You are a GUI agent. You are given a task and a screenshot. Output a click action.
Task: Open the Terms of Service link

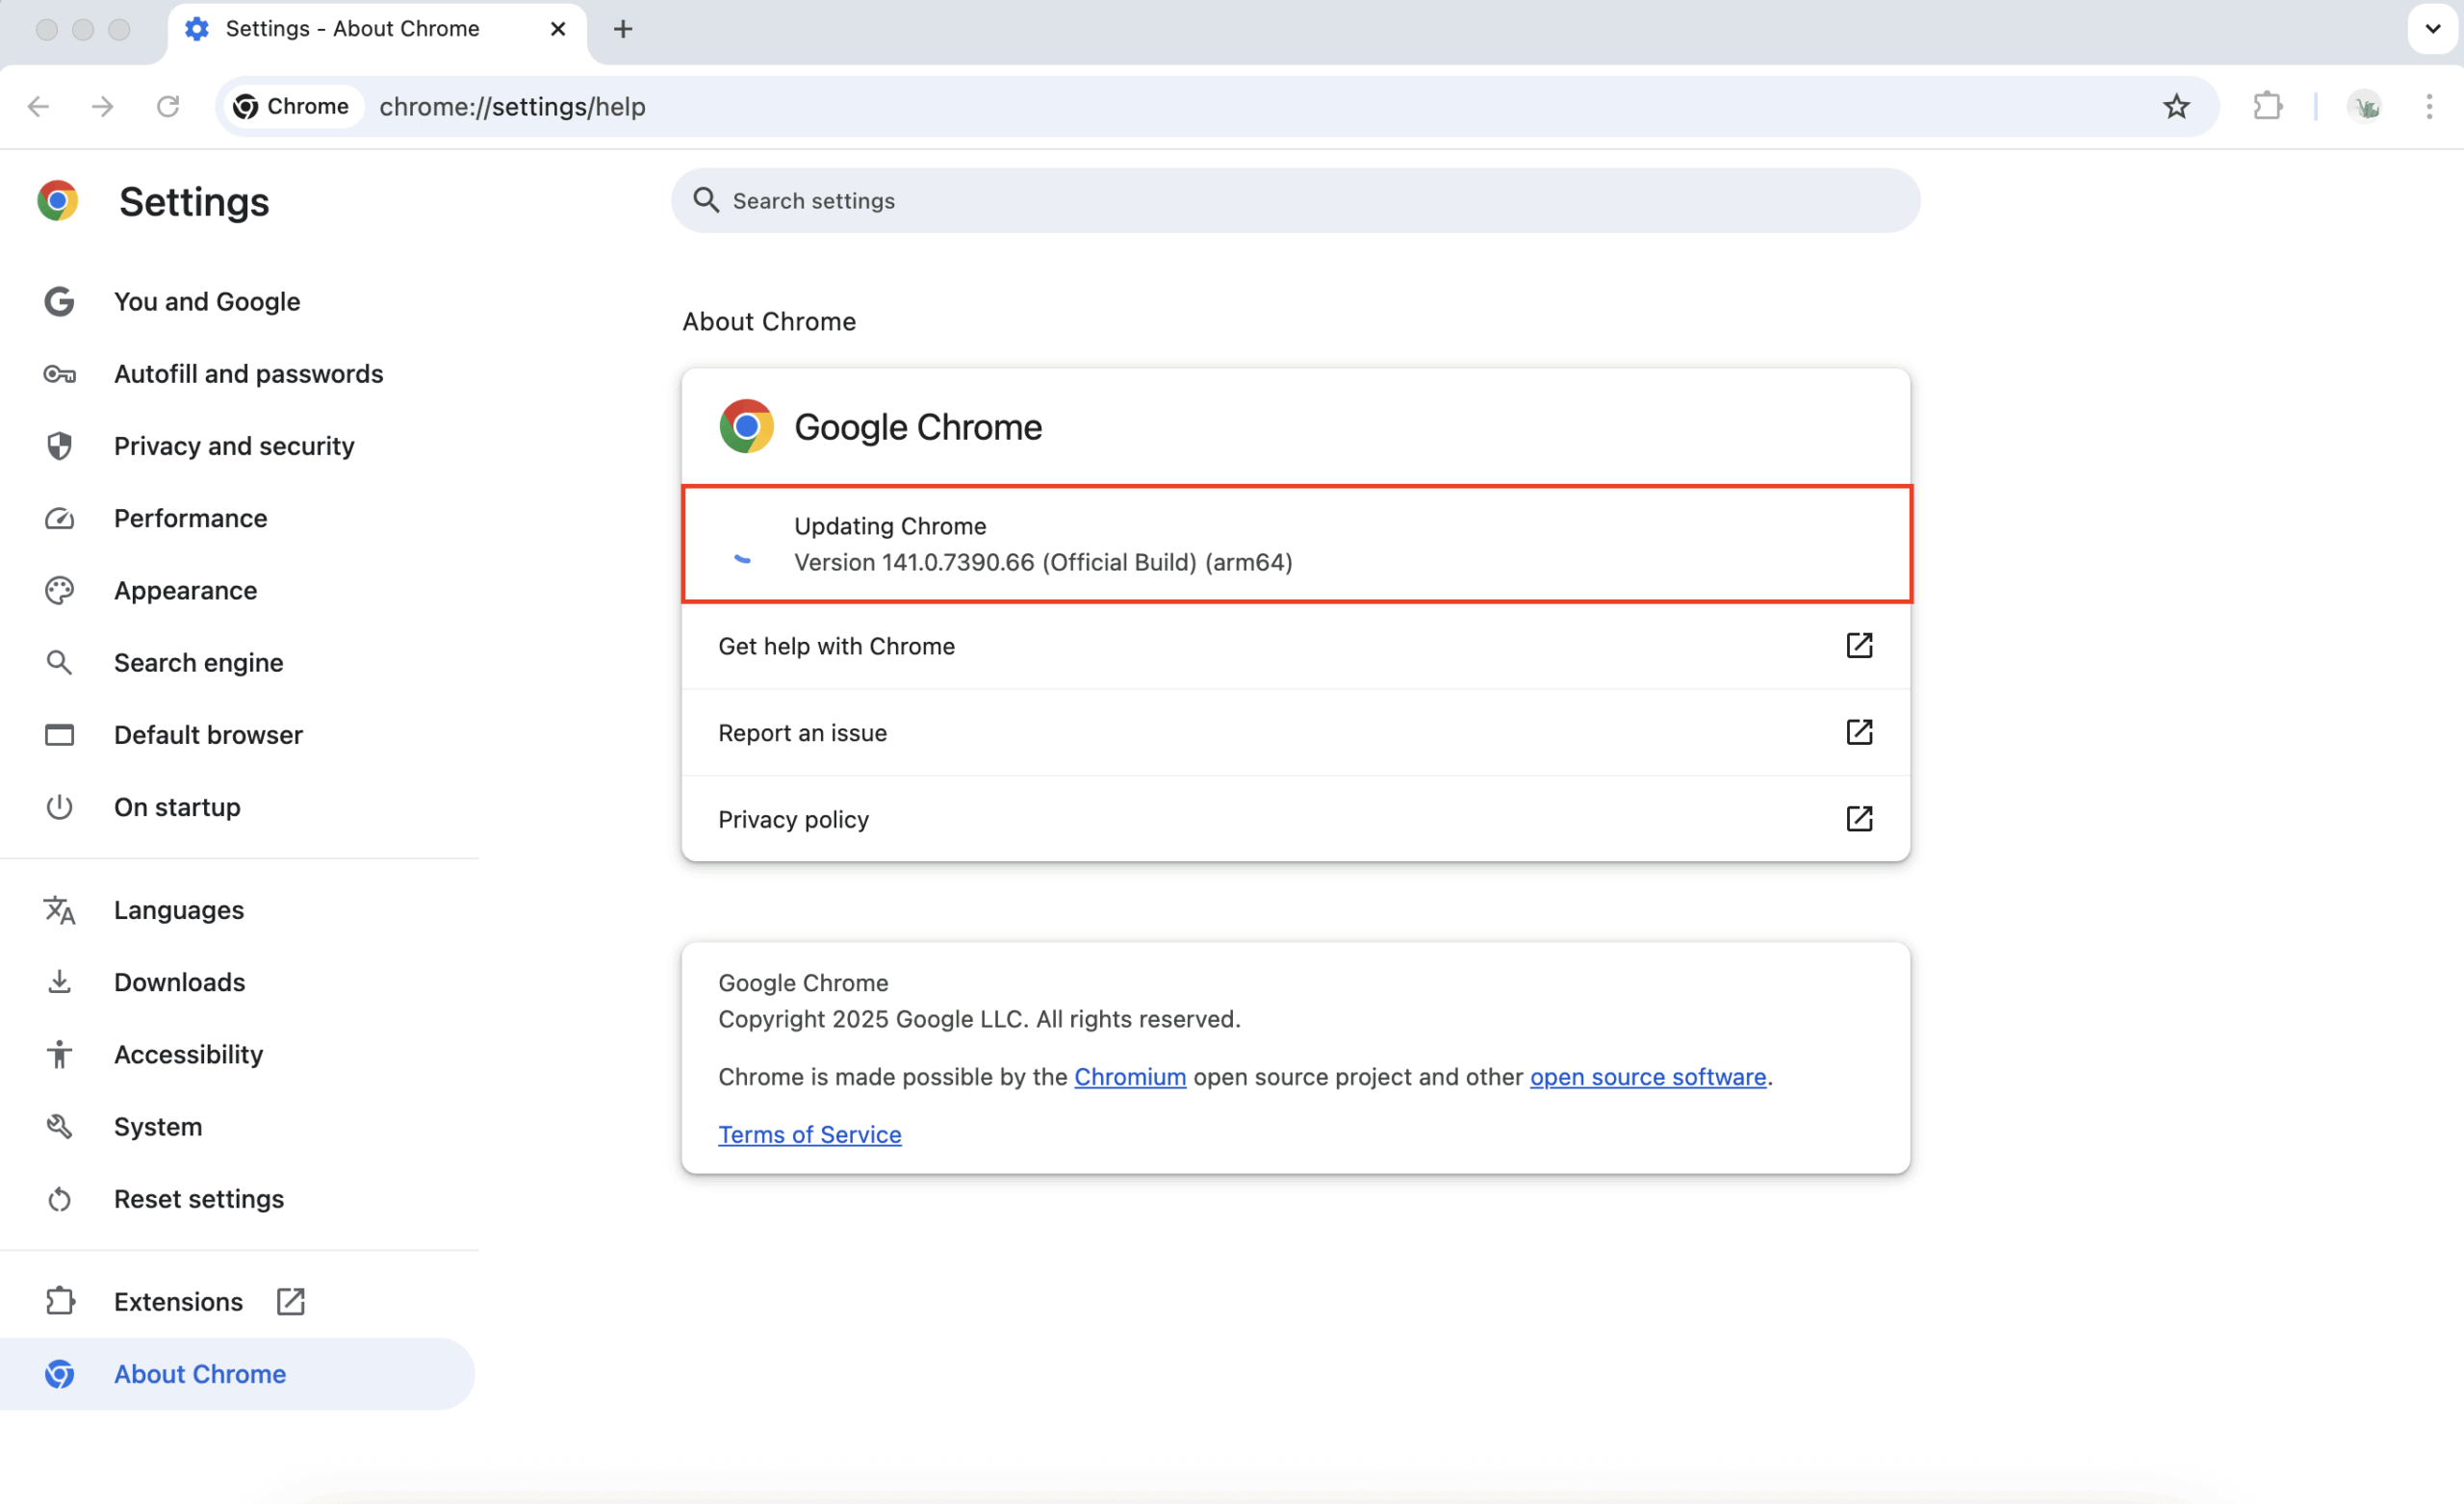(809, 1135)
